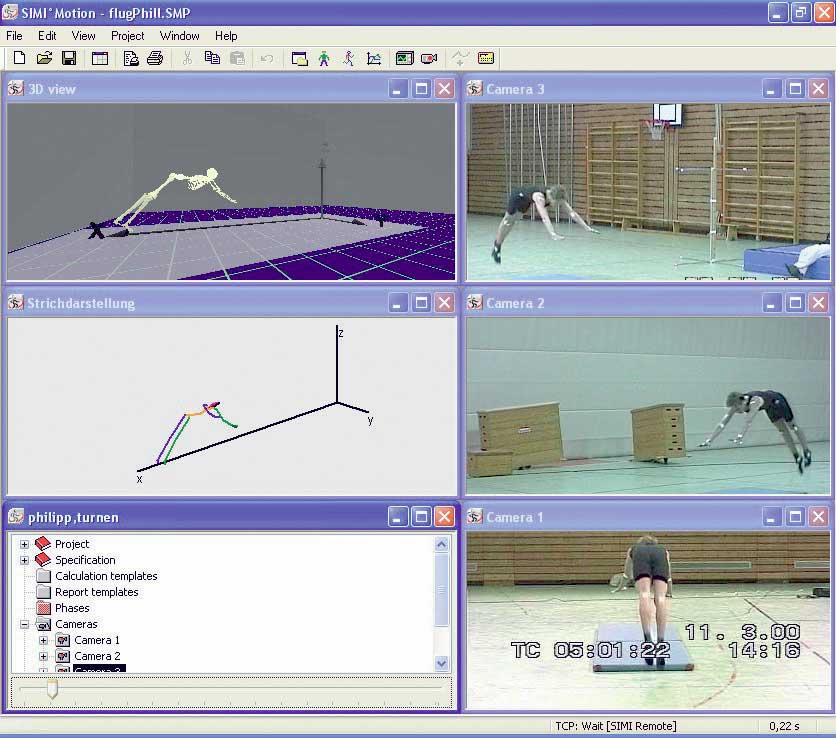Click the table window toolbar icon
The image size is (836, 738).
pyautogui.click(x=100, y=58)
